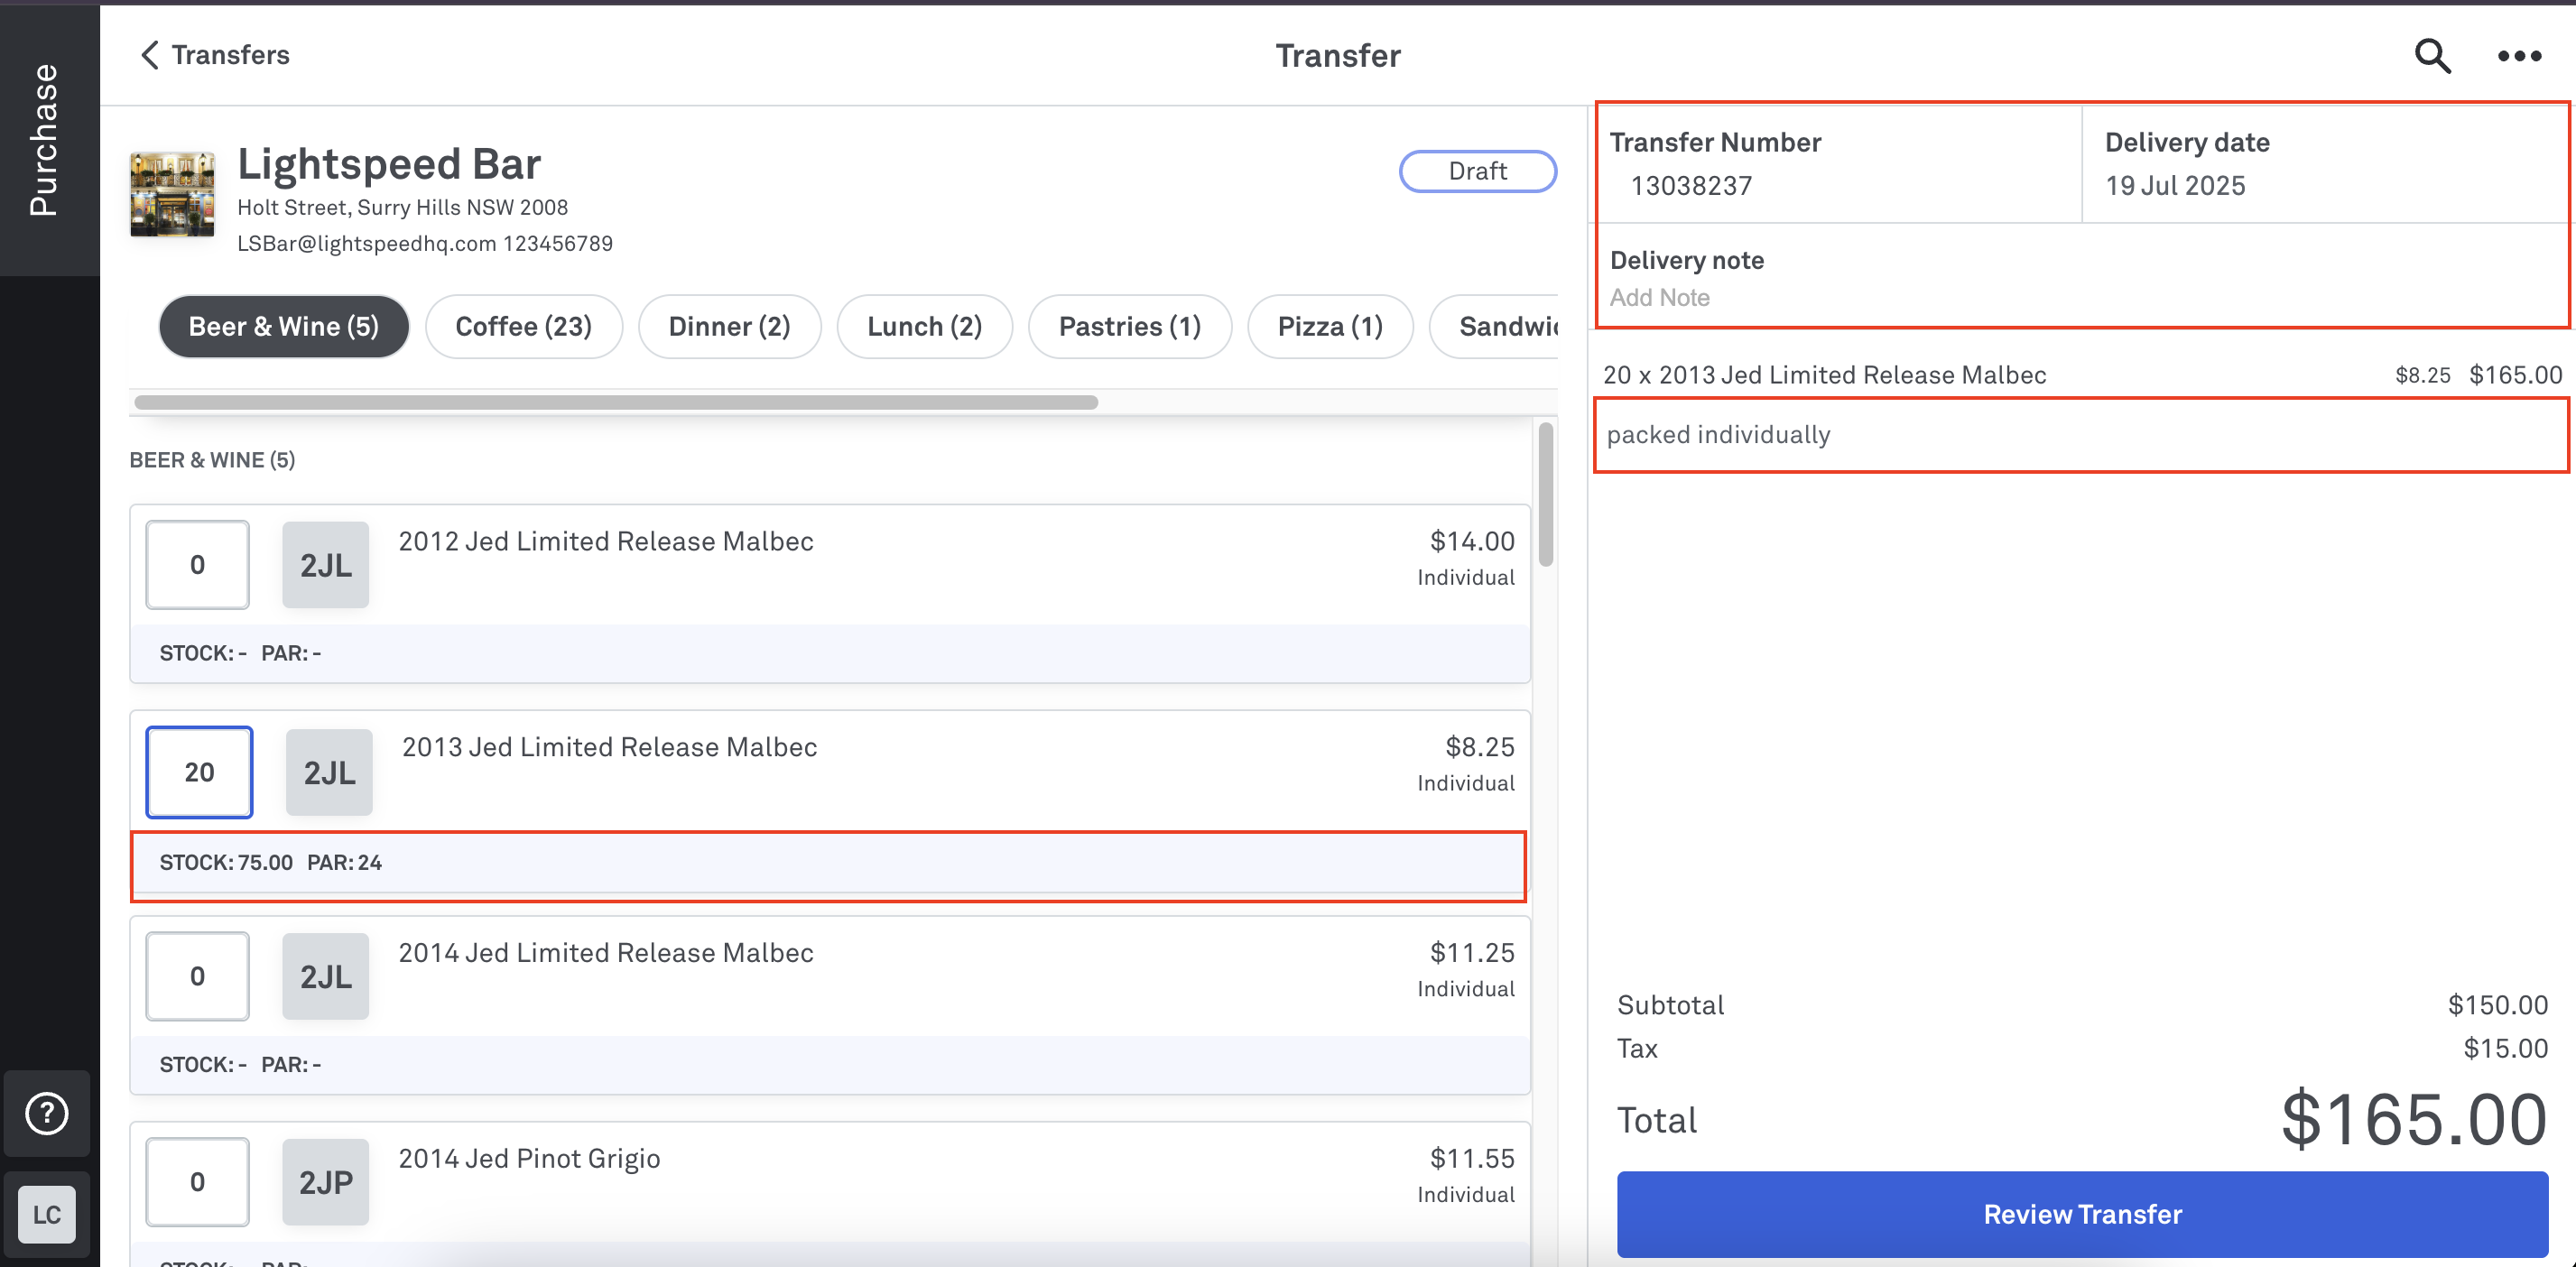Click the 2JP icon for 2014 Jed Pinot Grigio

pyautogui.click(x=326, y=1182)
